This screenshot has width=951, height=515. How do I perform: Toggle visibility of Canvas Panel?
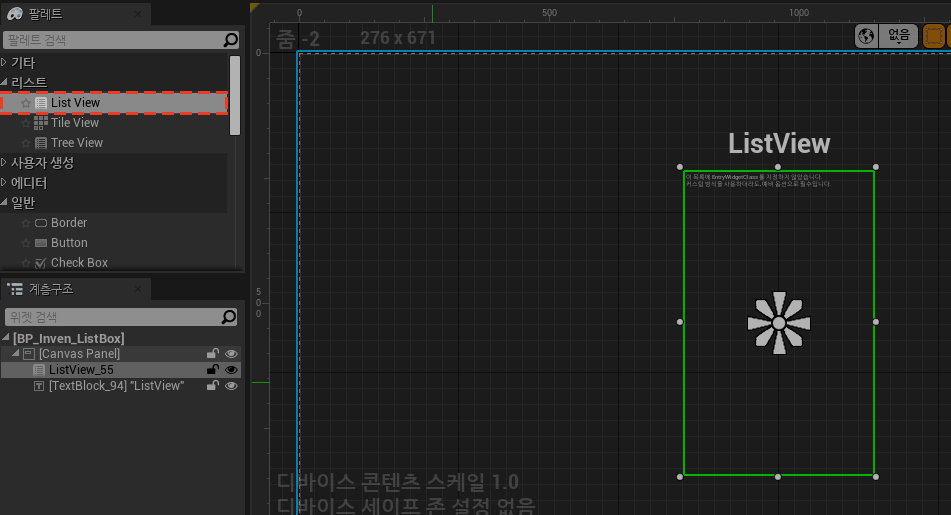coord(231,354)
